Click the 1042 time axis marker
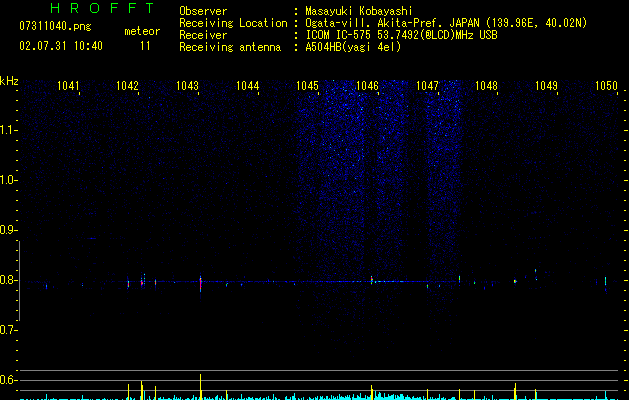The width and height of the screenshot is (629, 400). [x=127, y=86]
